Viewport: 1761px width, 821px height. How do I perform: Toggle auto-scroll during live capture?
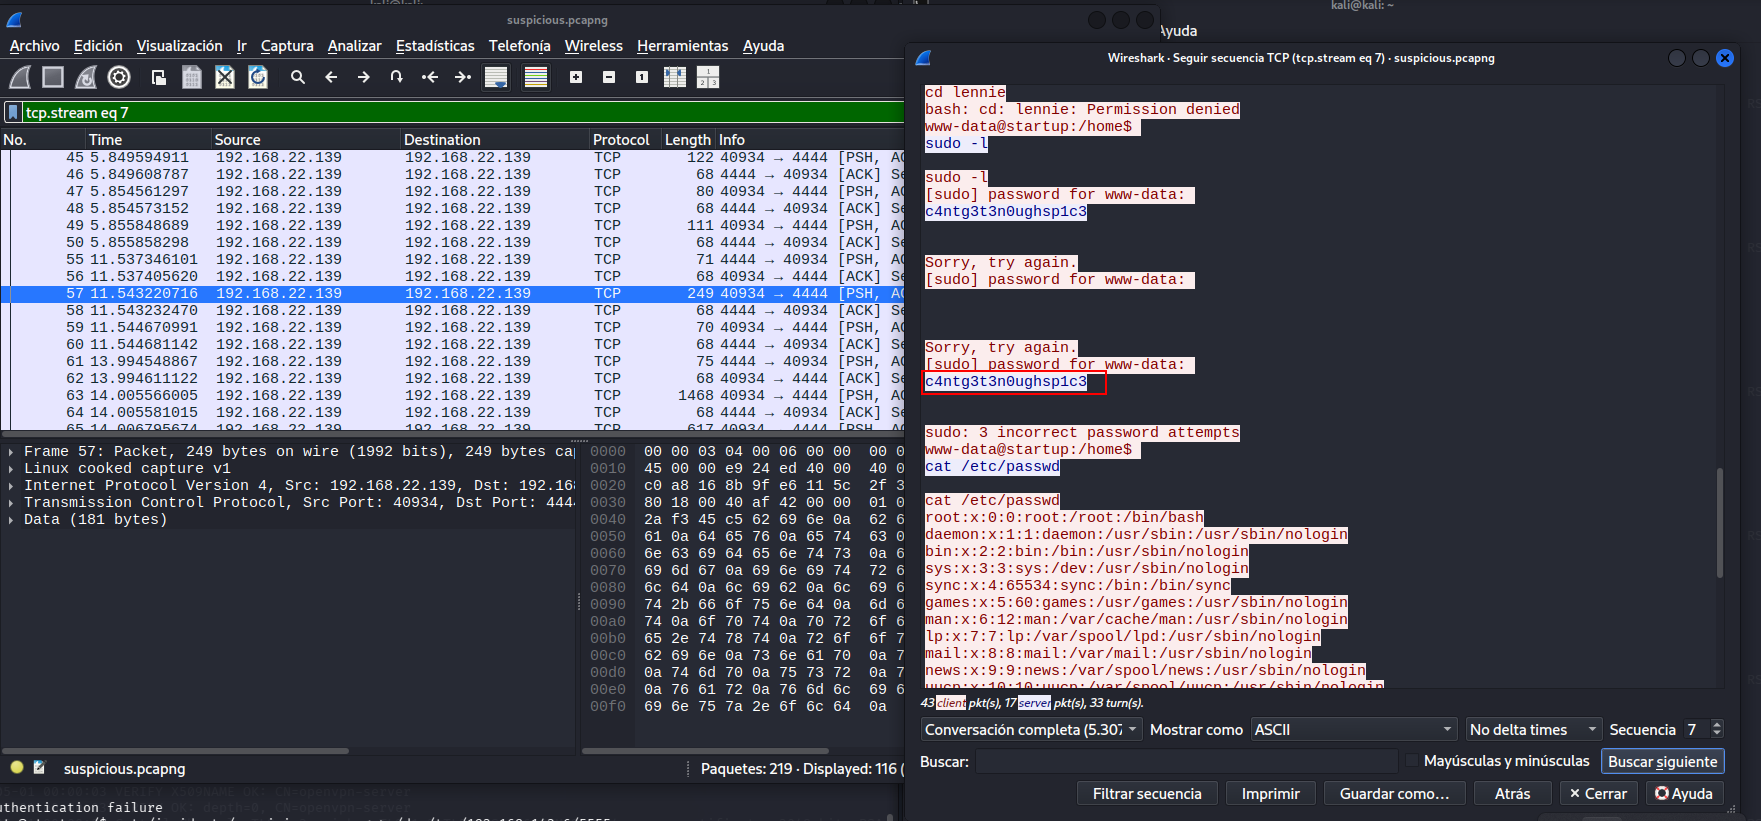pos(496,77)
